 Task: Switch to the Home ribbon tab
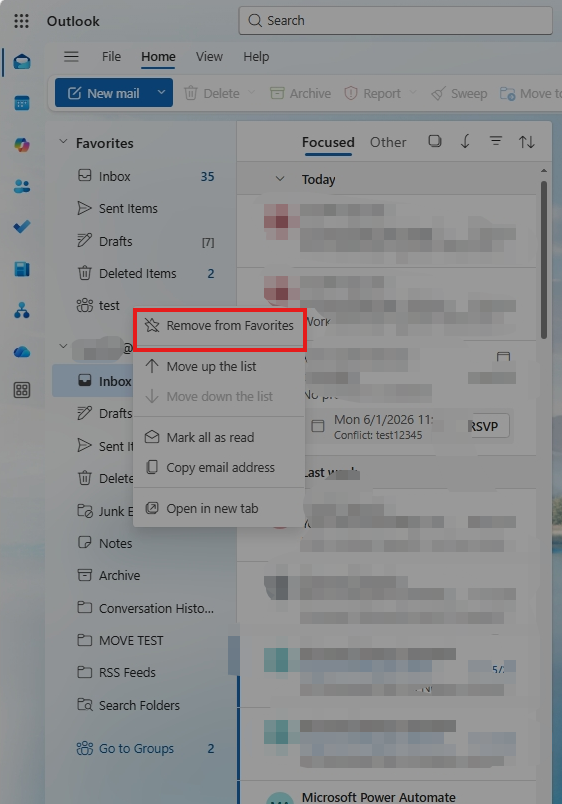click(x=158, y=56)
